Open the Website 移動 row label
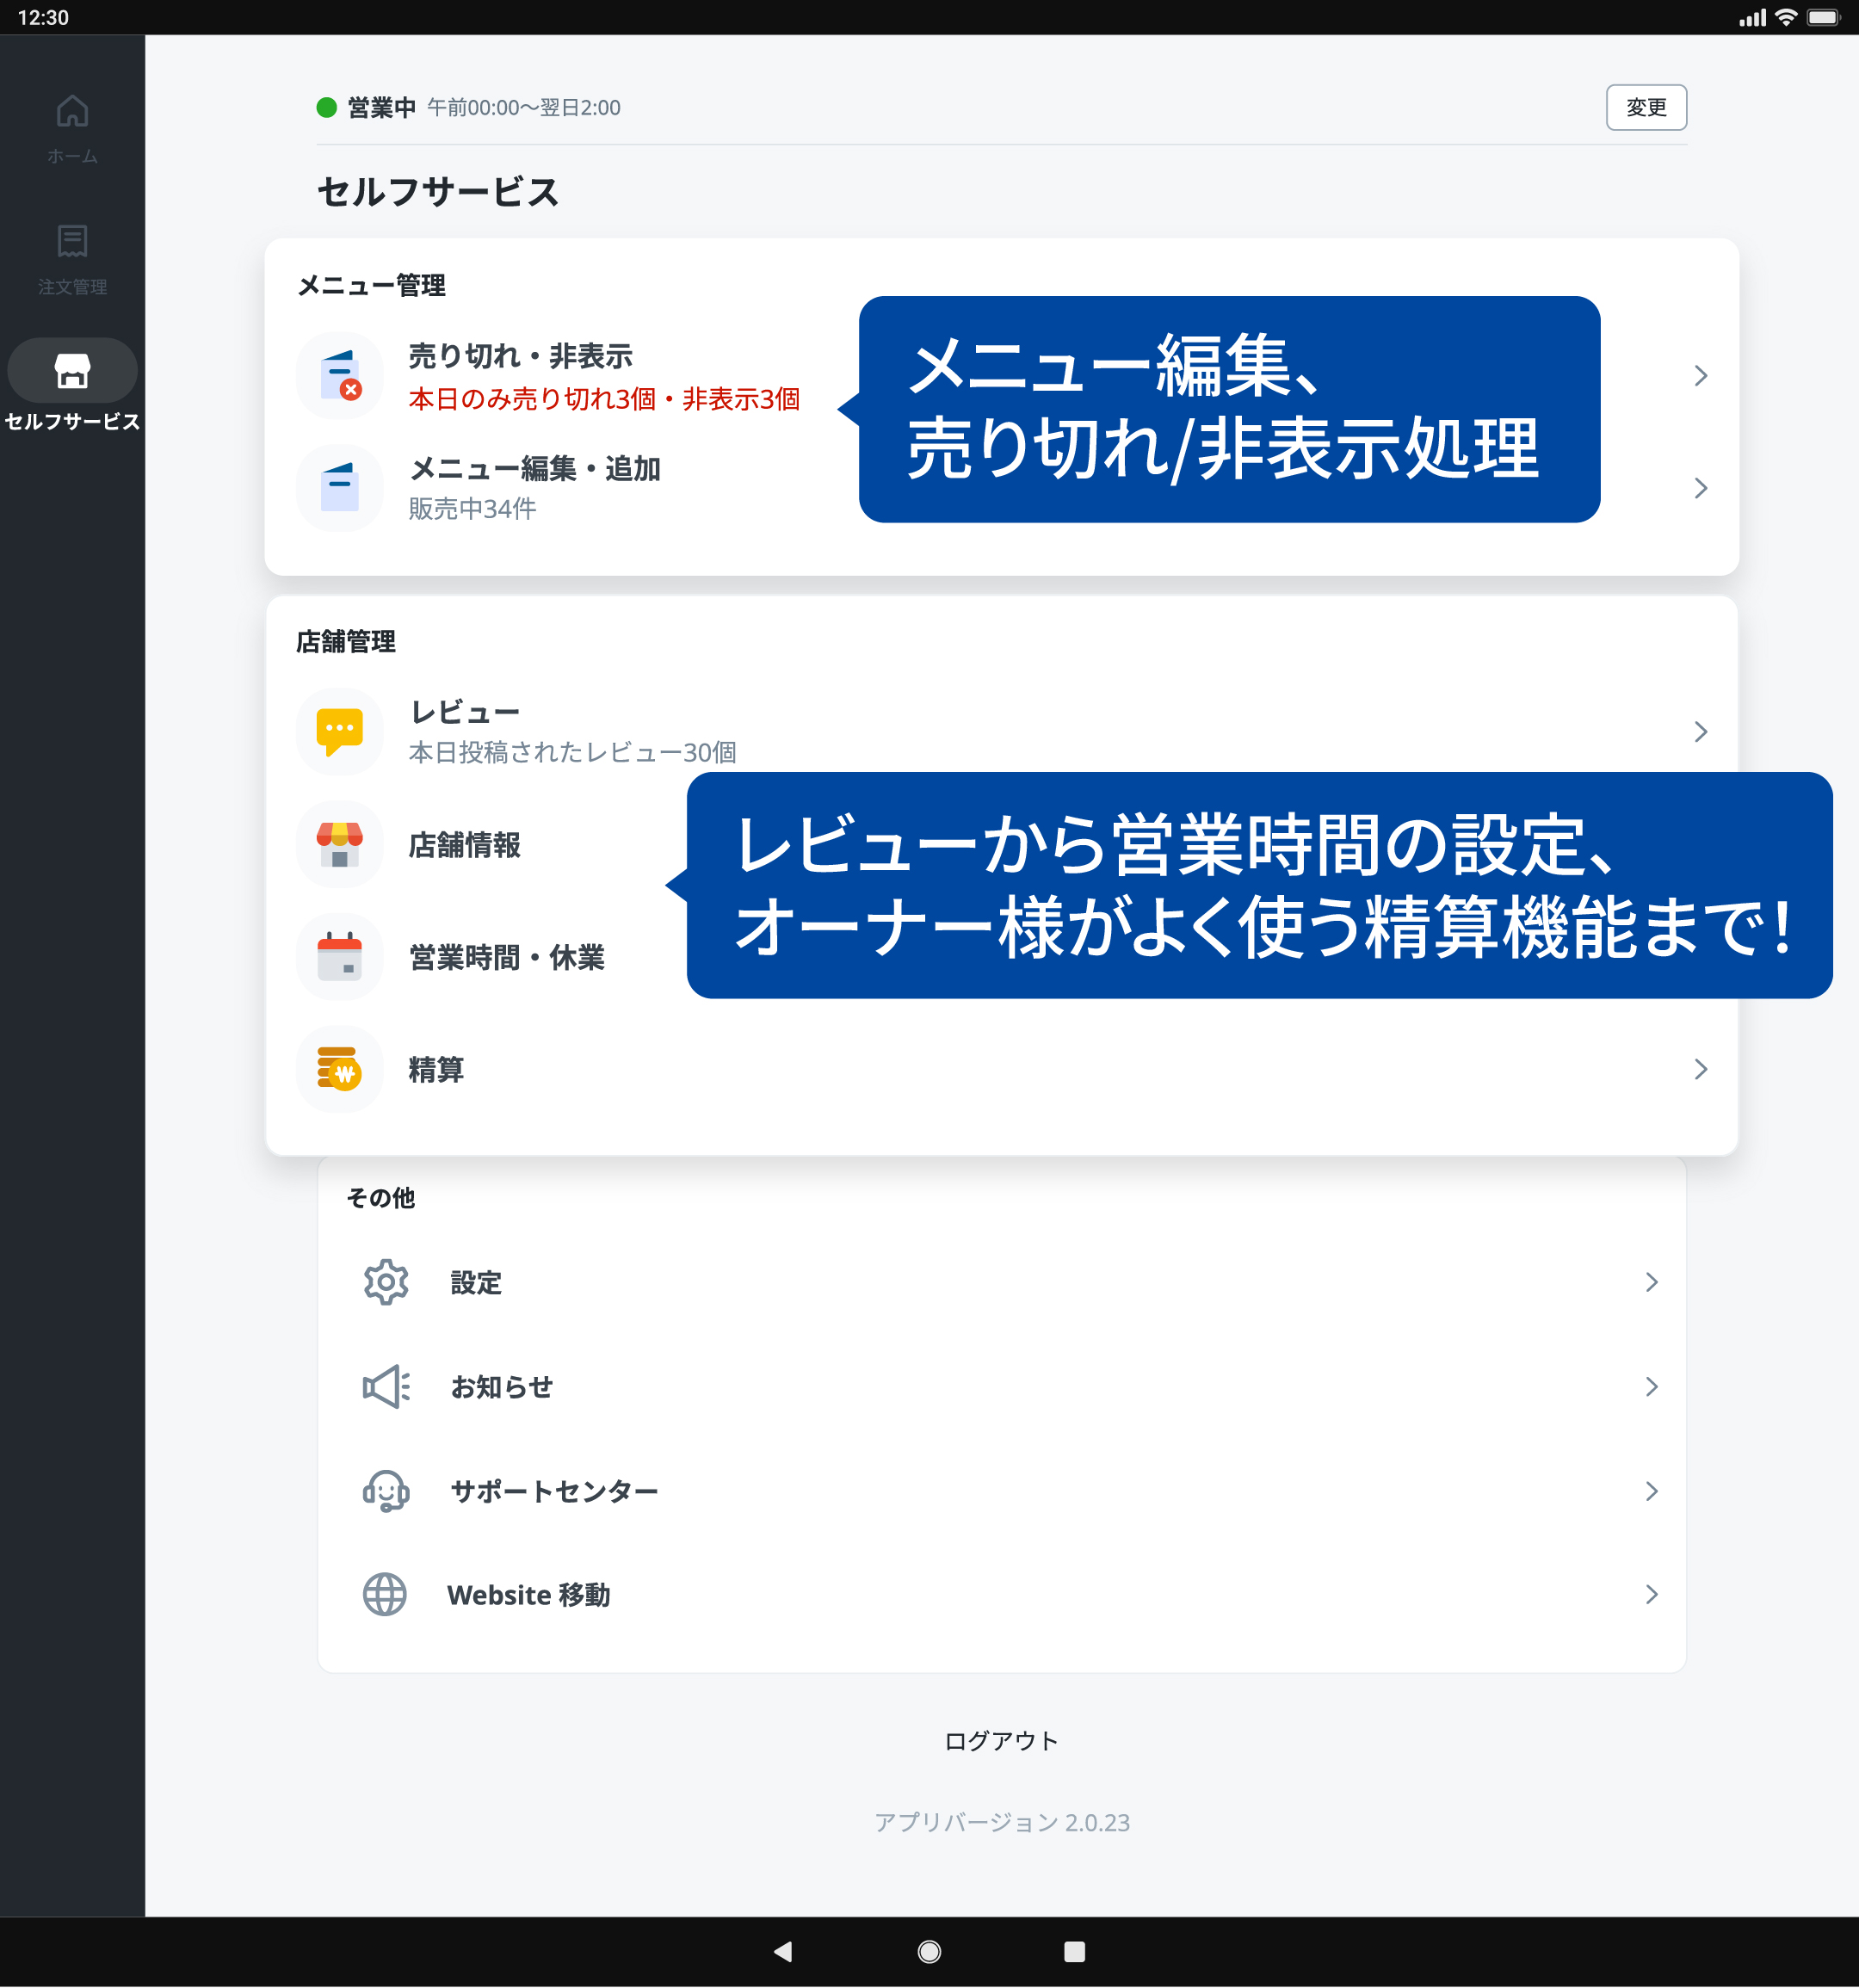Image resolution: width=1859 pixels, height=1988 pixels. 528,1594
